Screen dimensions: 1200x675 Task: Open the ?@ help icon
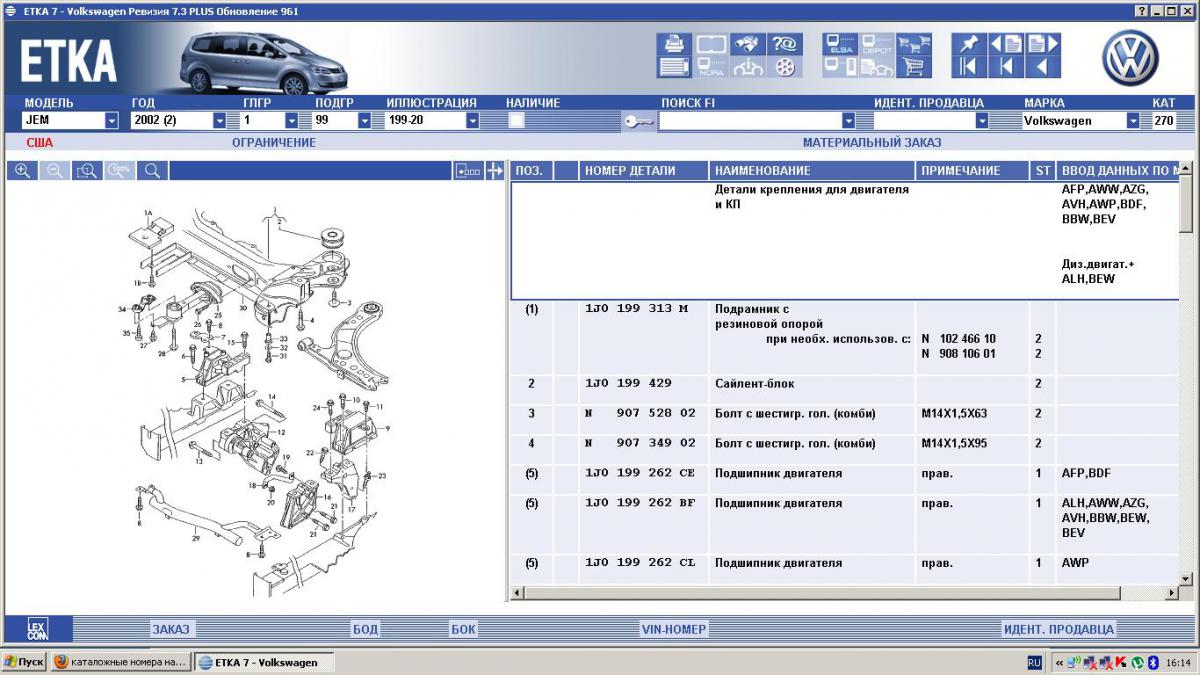tap(785, 44)
